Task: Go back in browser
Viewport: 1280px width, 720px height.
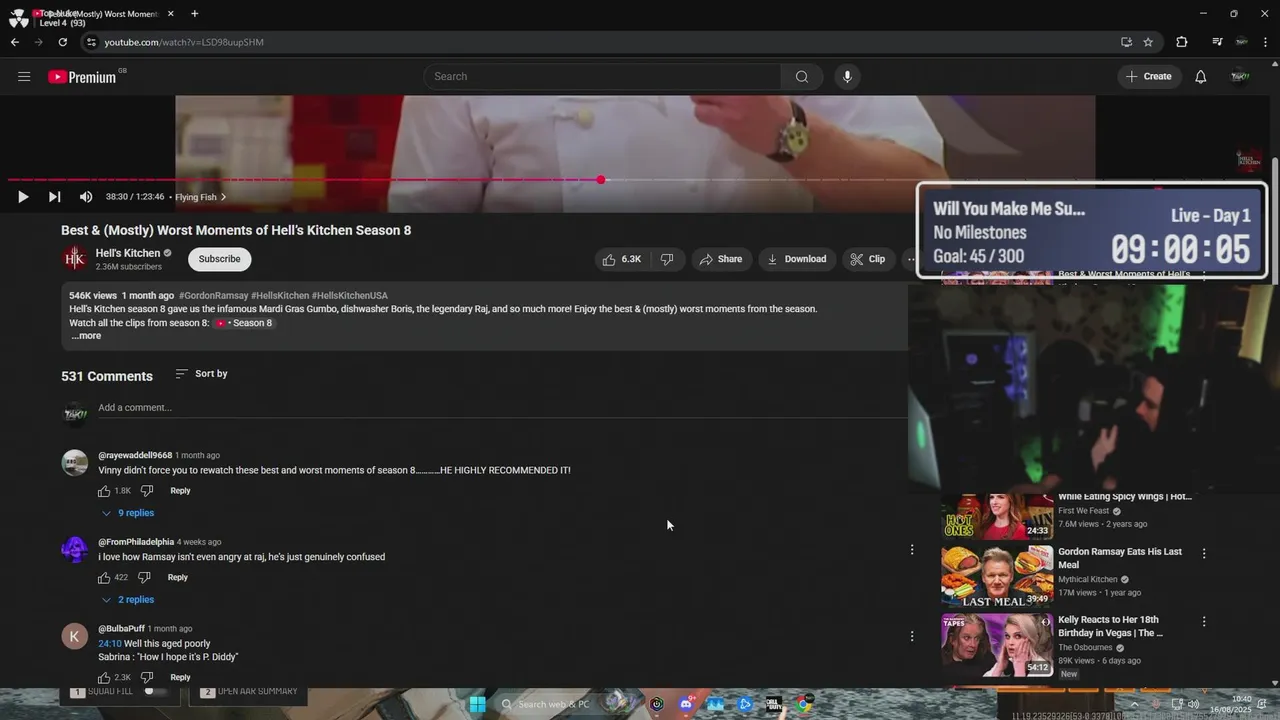Action: click(14, 42)
